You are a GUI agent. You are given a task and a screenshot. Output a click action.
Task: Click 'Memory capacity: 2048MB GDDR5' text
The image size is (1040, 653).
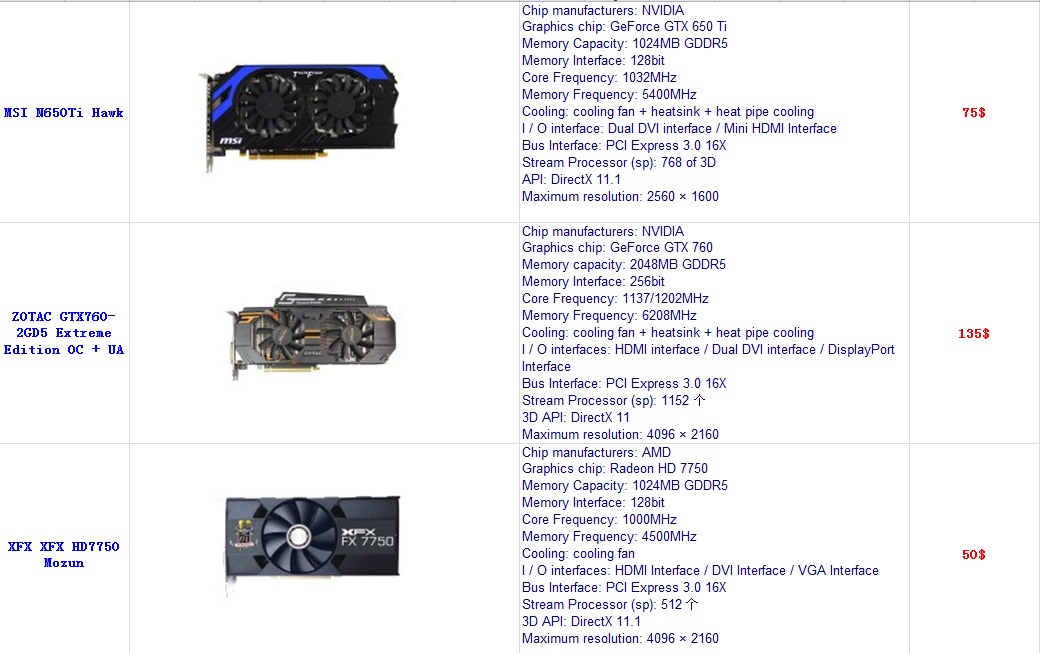623,265
